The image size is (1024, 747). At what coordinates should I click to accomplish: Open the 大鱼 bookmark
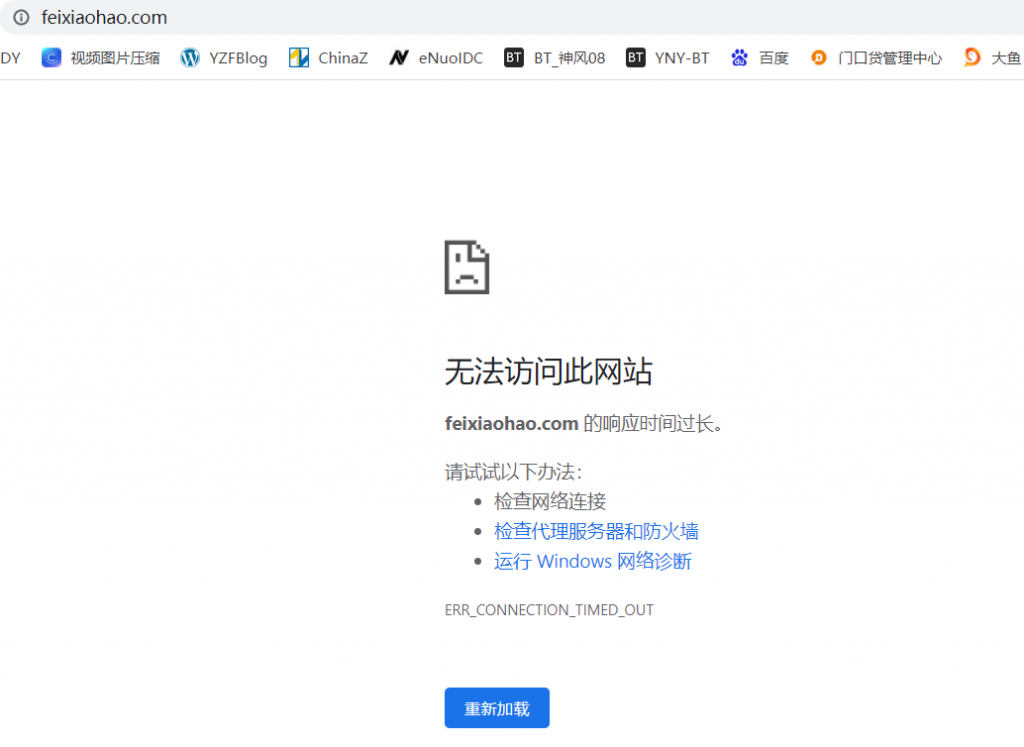992,58
